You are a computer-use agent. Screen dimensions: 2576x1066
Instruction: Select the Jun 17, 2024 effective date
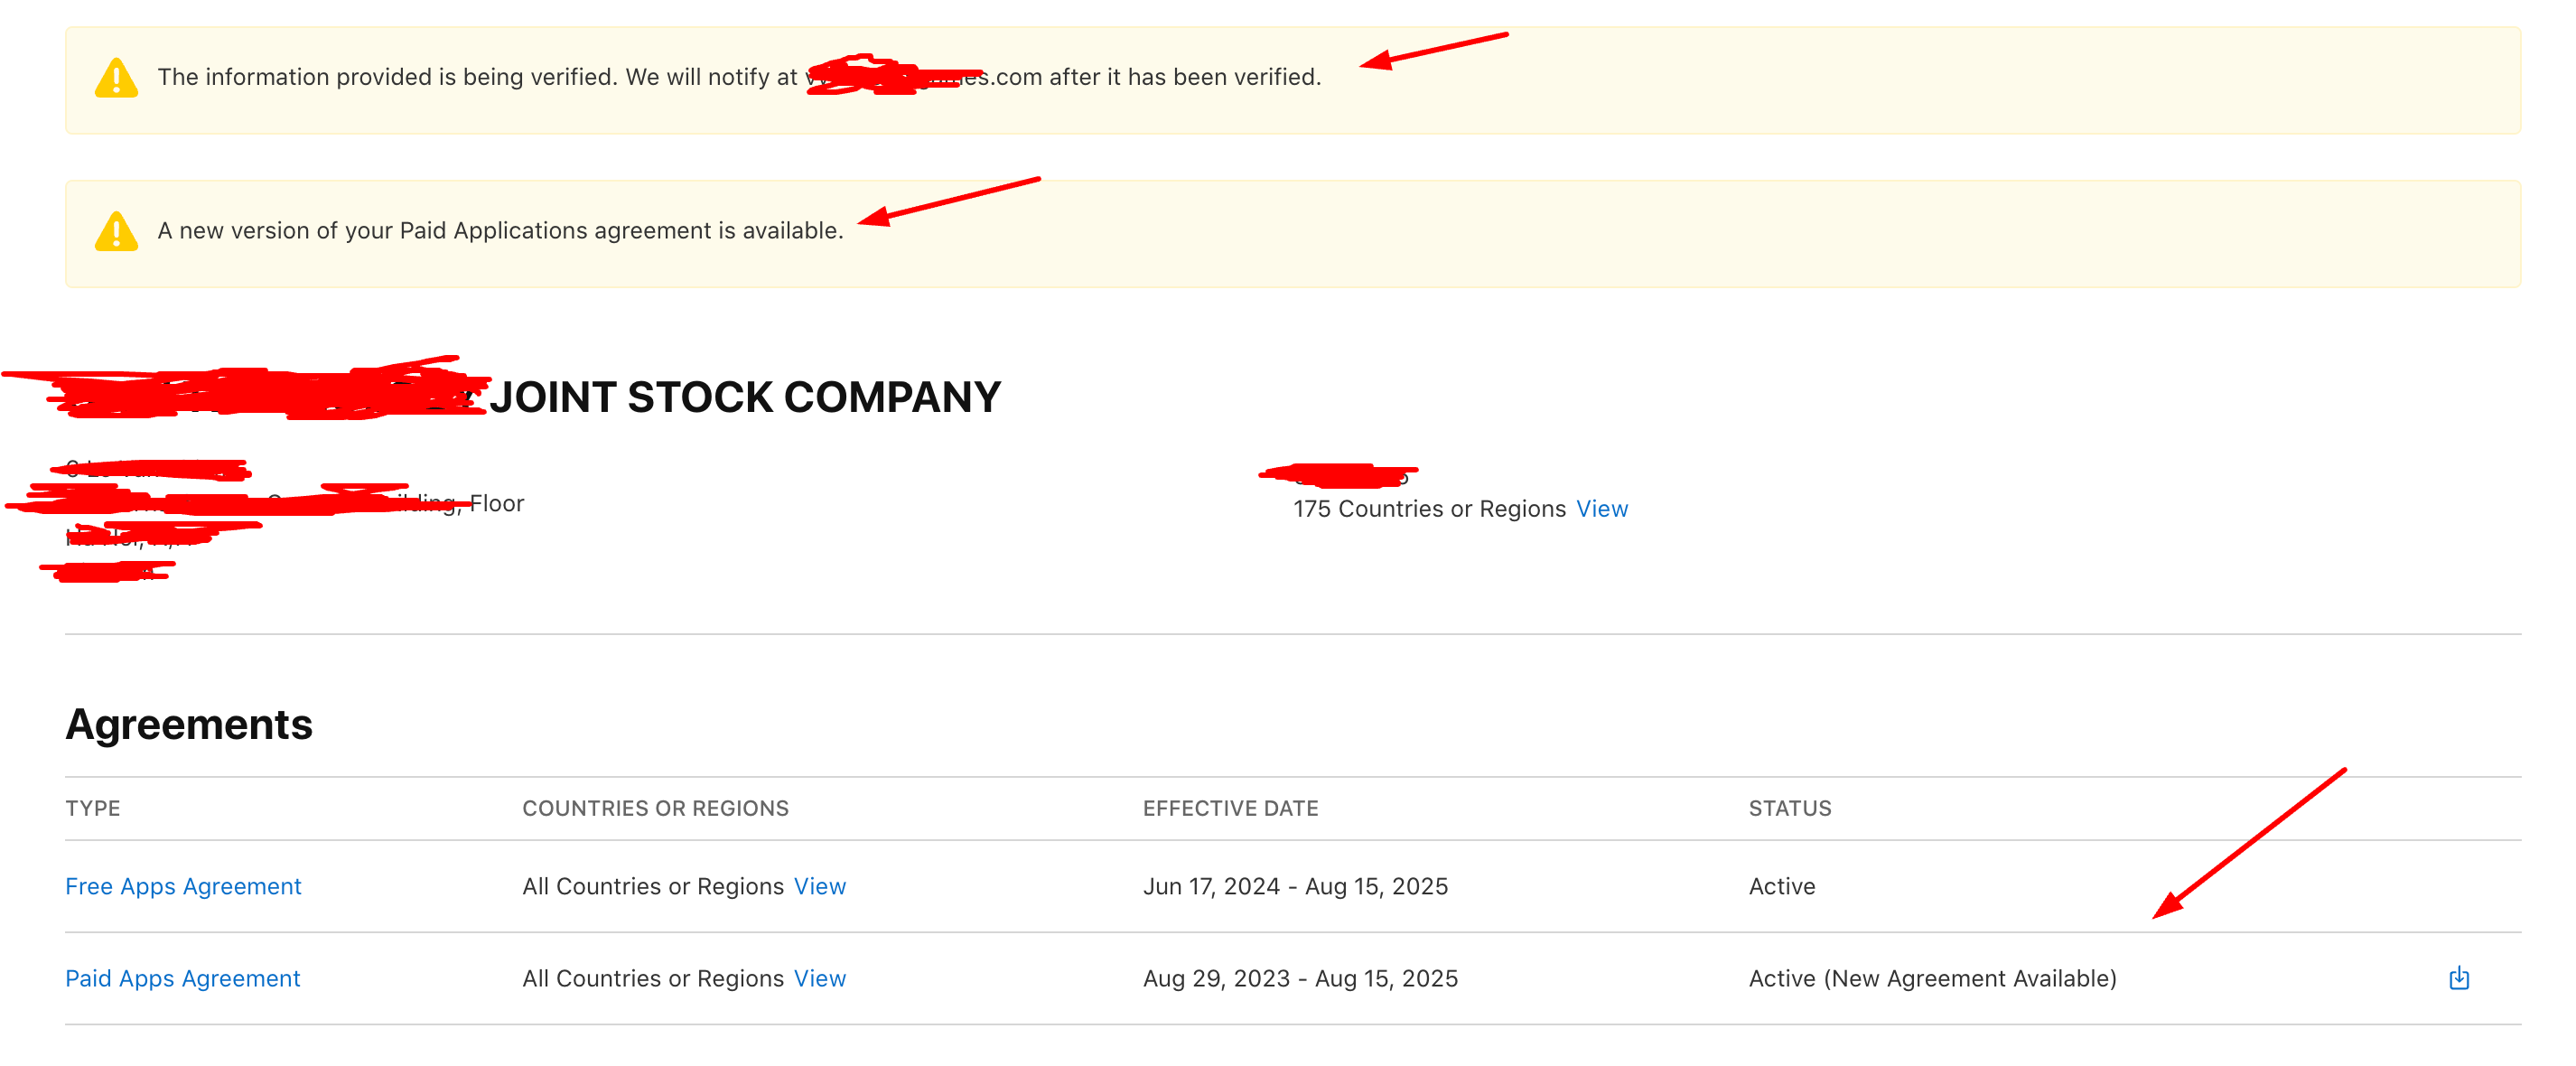pyautogui.click(x=1211, y=886)
